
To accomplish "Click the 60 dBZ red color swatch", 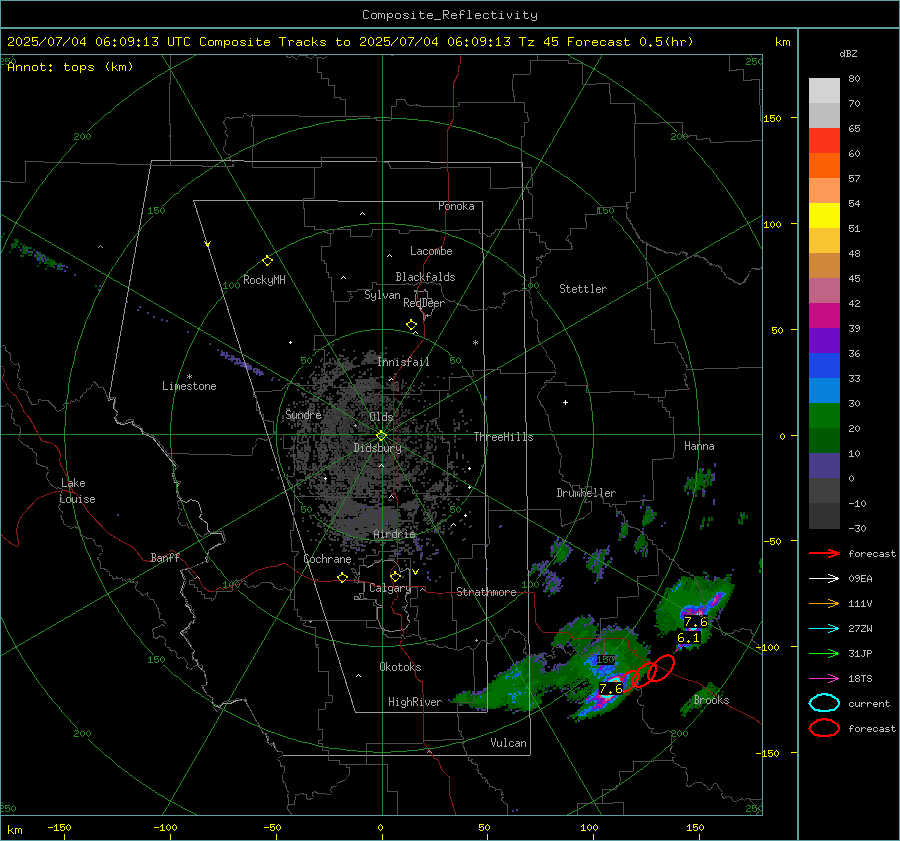I will [x=824, y=141].
